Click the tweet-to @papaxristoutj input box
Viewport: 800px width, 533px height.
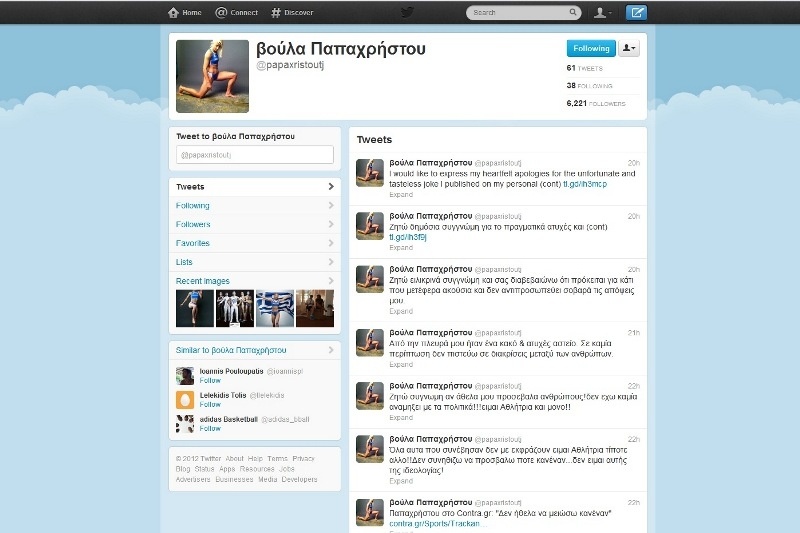[x=255, y=155]
